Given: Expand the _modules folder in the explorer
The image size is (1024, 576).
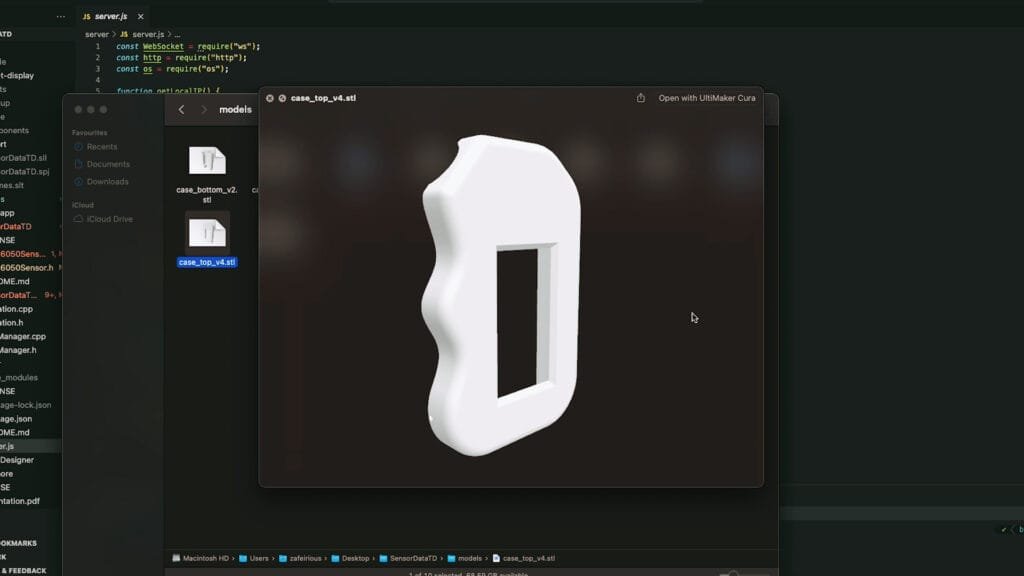Looking at the screenshot, I should 19,377.
